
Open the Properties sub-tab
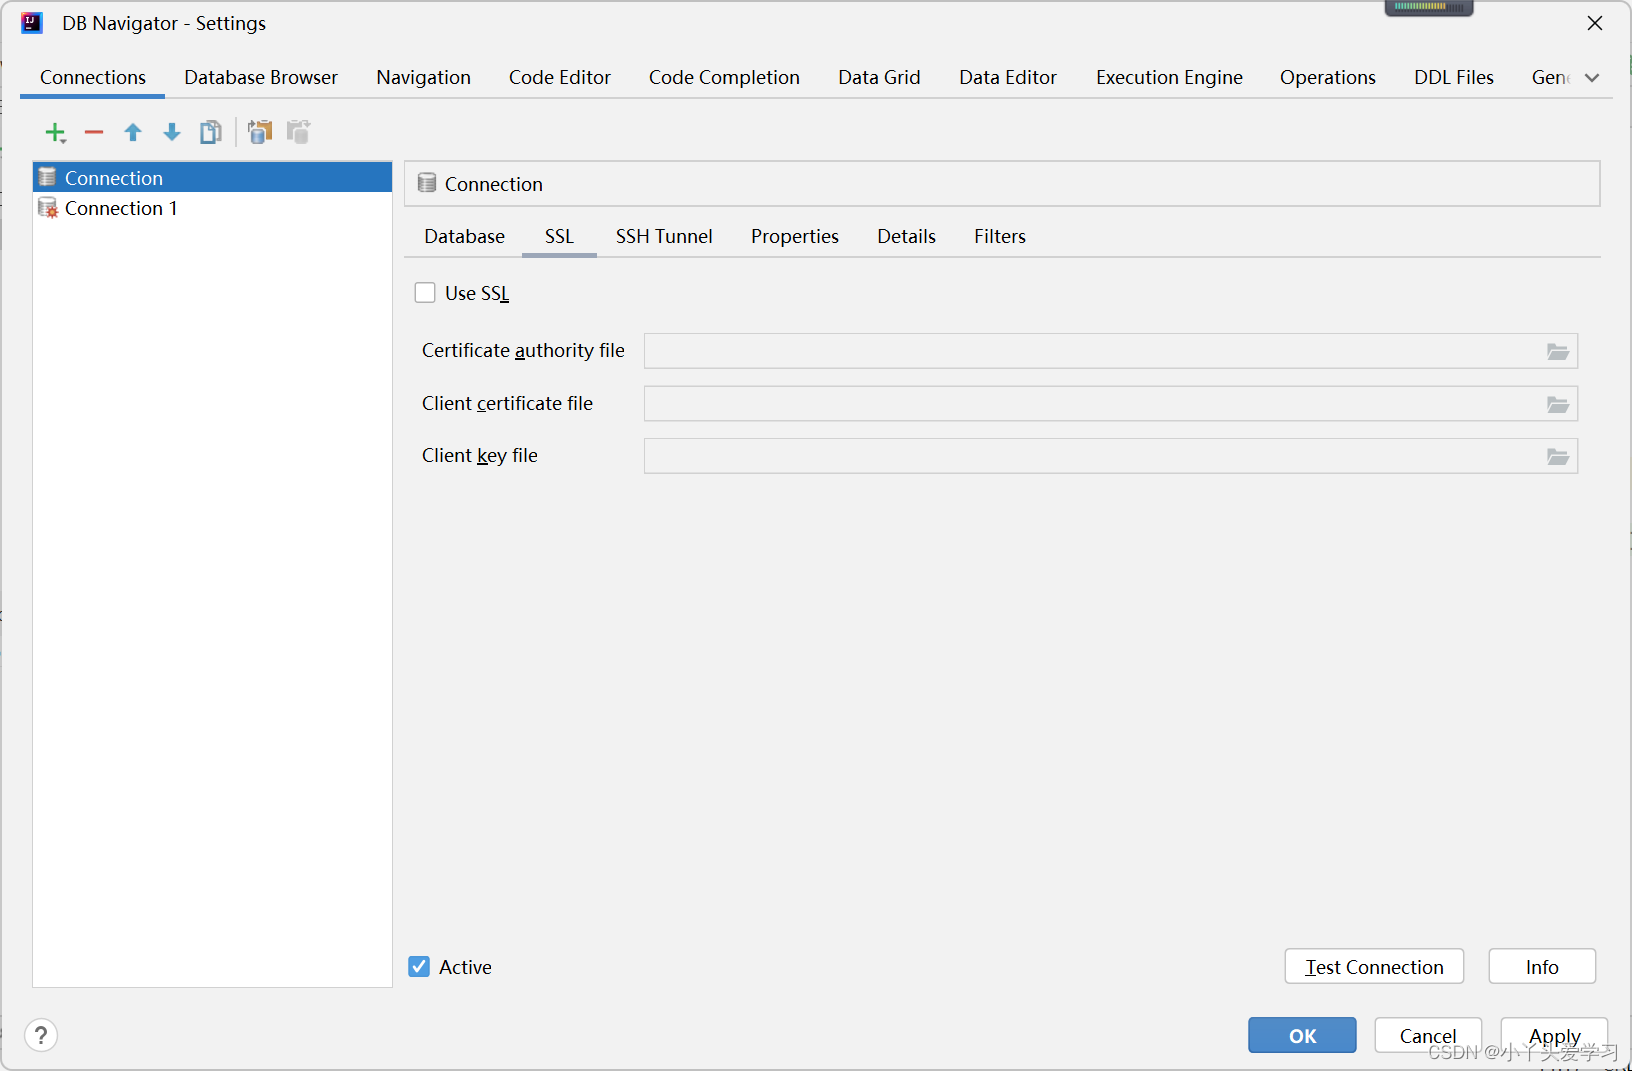795,237
